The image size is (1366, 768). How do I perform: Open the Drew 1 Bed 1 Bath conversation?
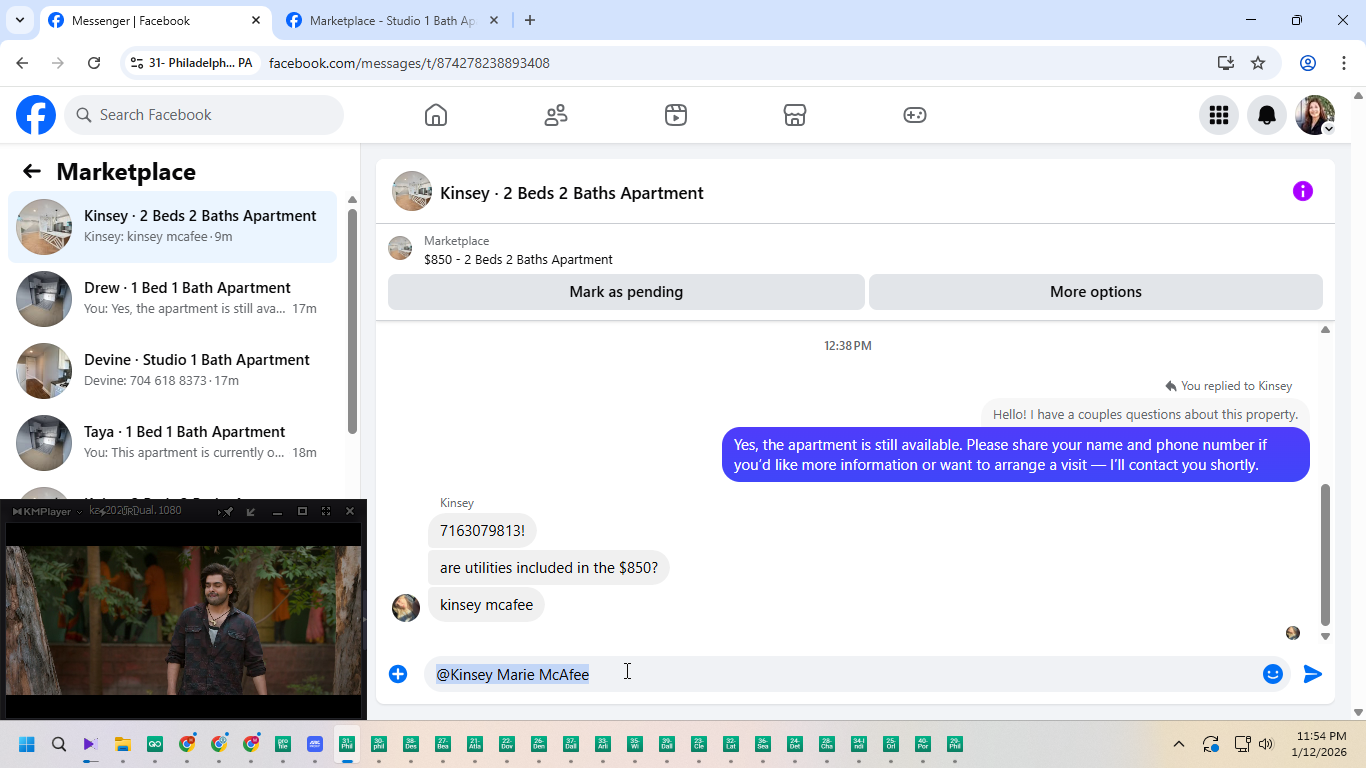coord(173,299)
